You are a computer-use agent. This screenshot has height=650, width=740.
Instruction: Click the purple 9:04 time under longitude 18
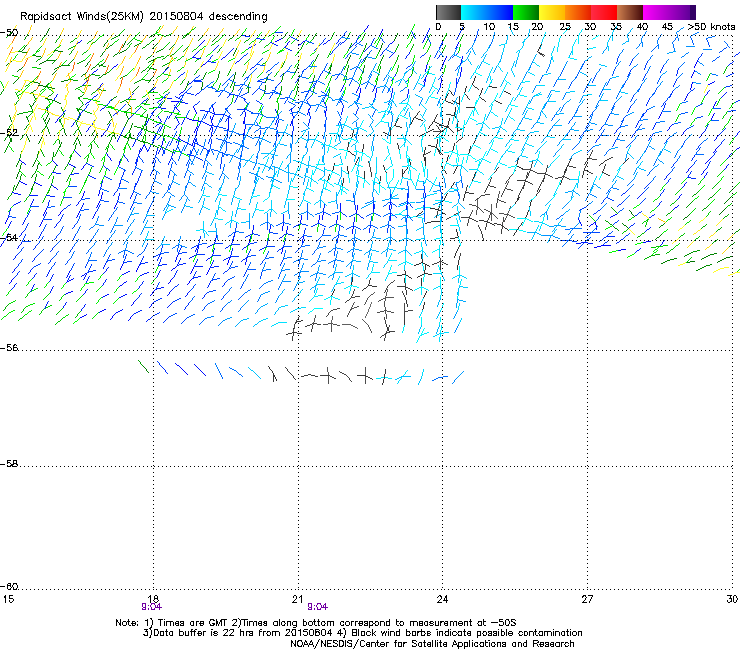point(151,607)
